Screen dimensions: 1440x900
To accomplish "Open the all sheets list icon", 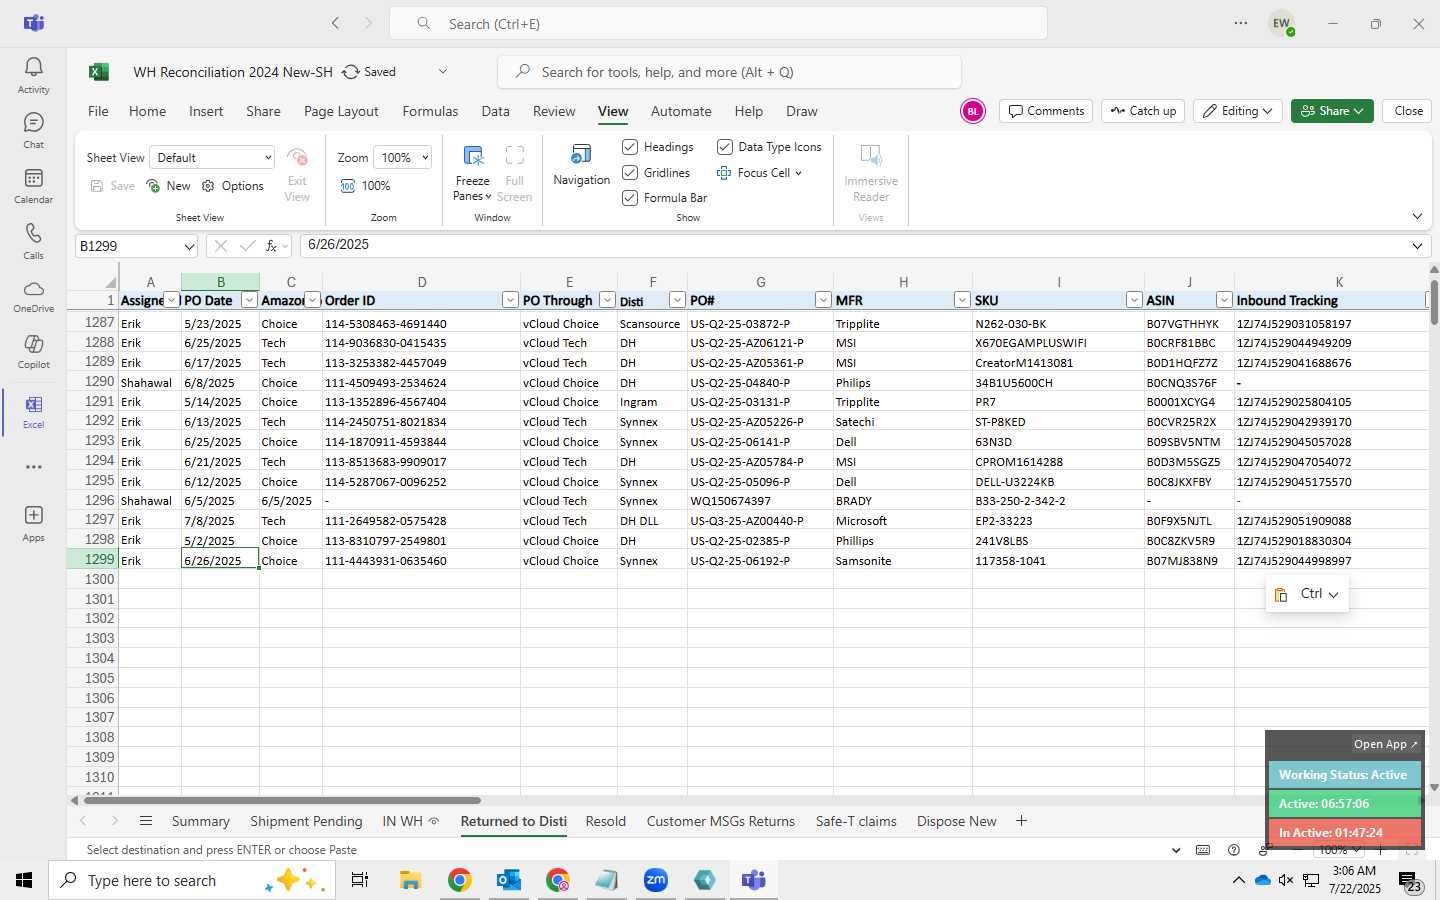I will (146, 821).
